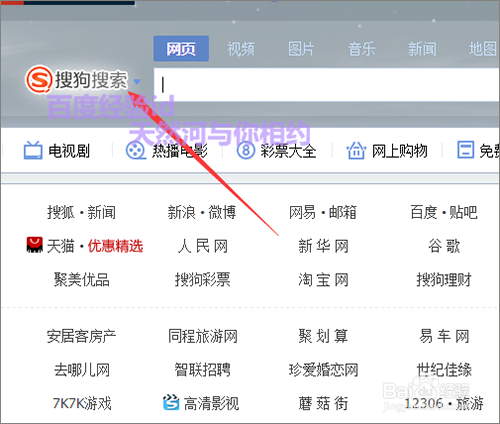Click the shopping basket icon for 网上购物
Screen dimensions: 500x424
[356, 150]
